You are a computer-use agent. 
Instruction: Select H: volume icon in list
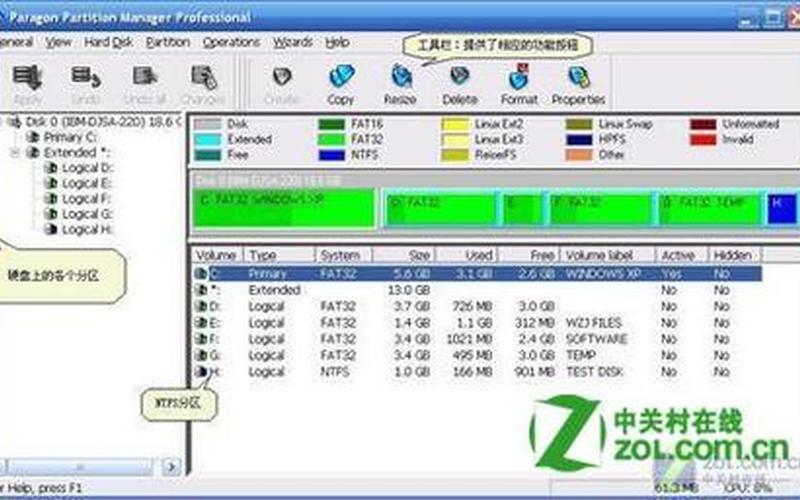[x=201, y=372]
